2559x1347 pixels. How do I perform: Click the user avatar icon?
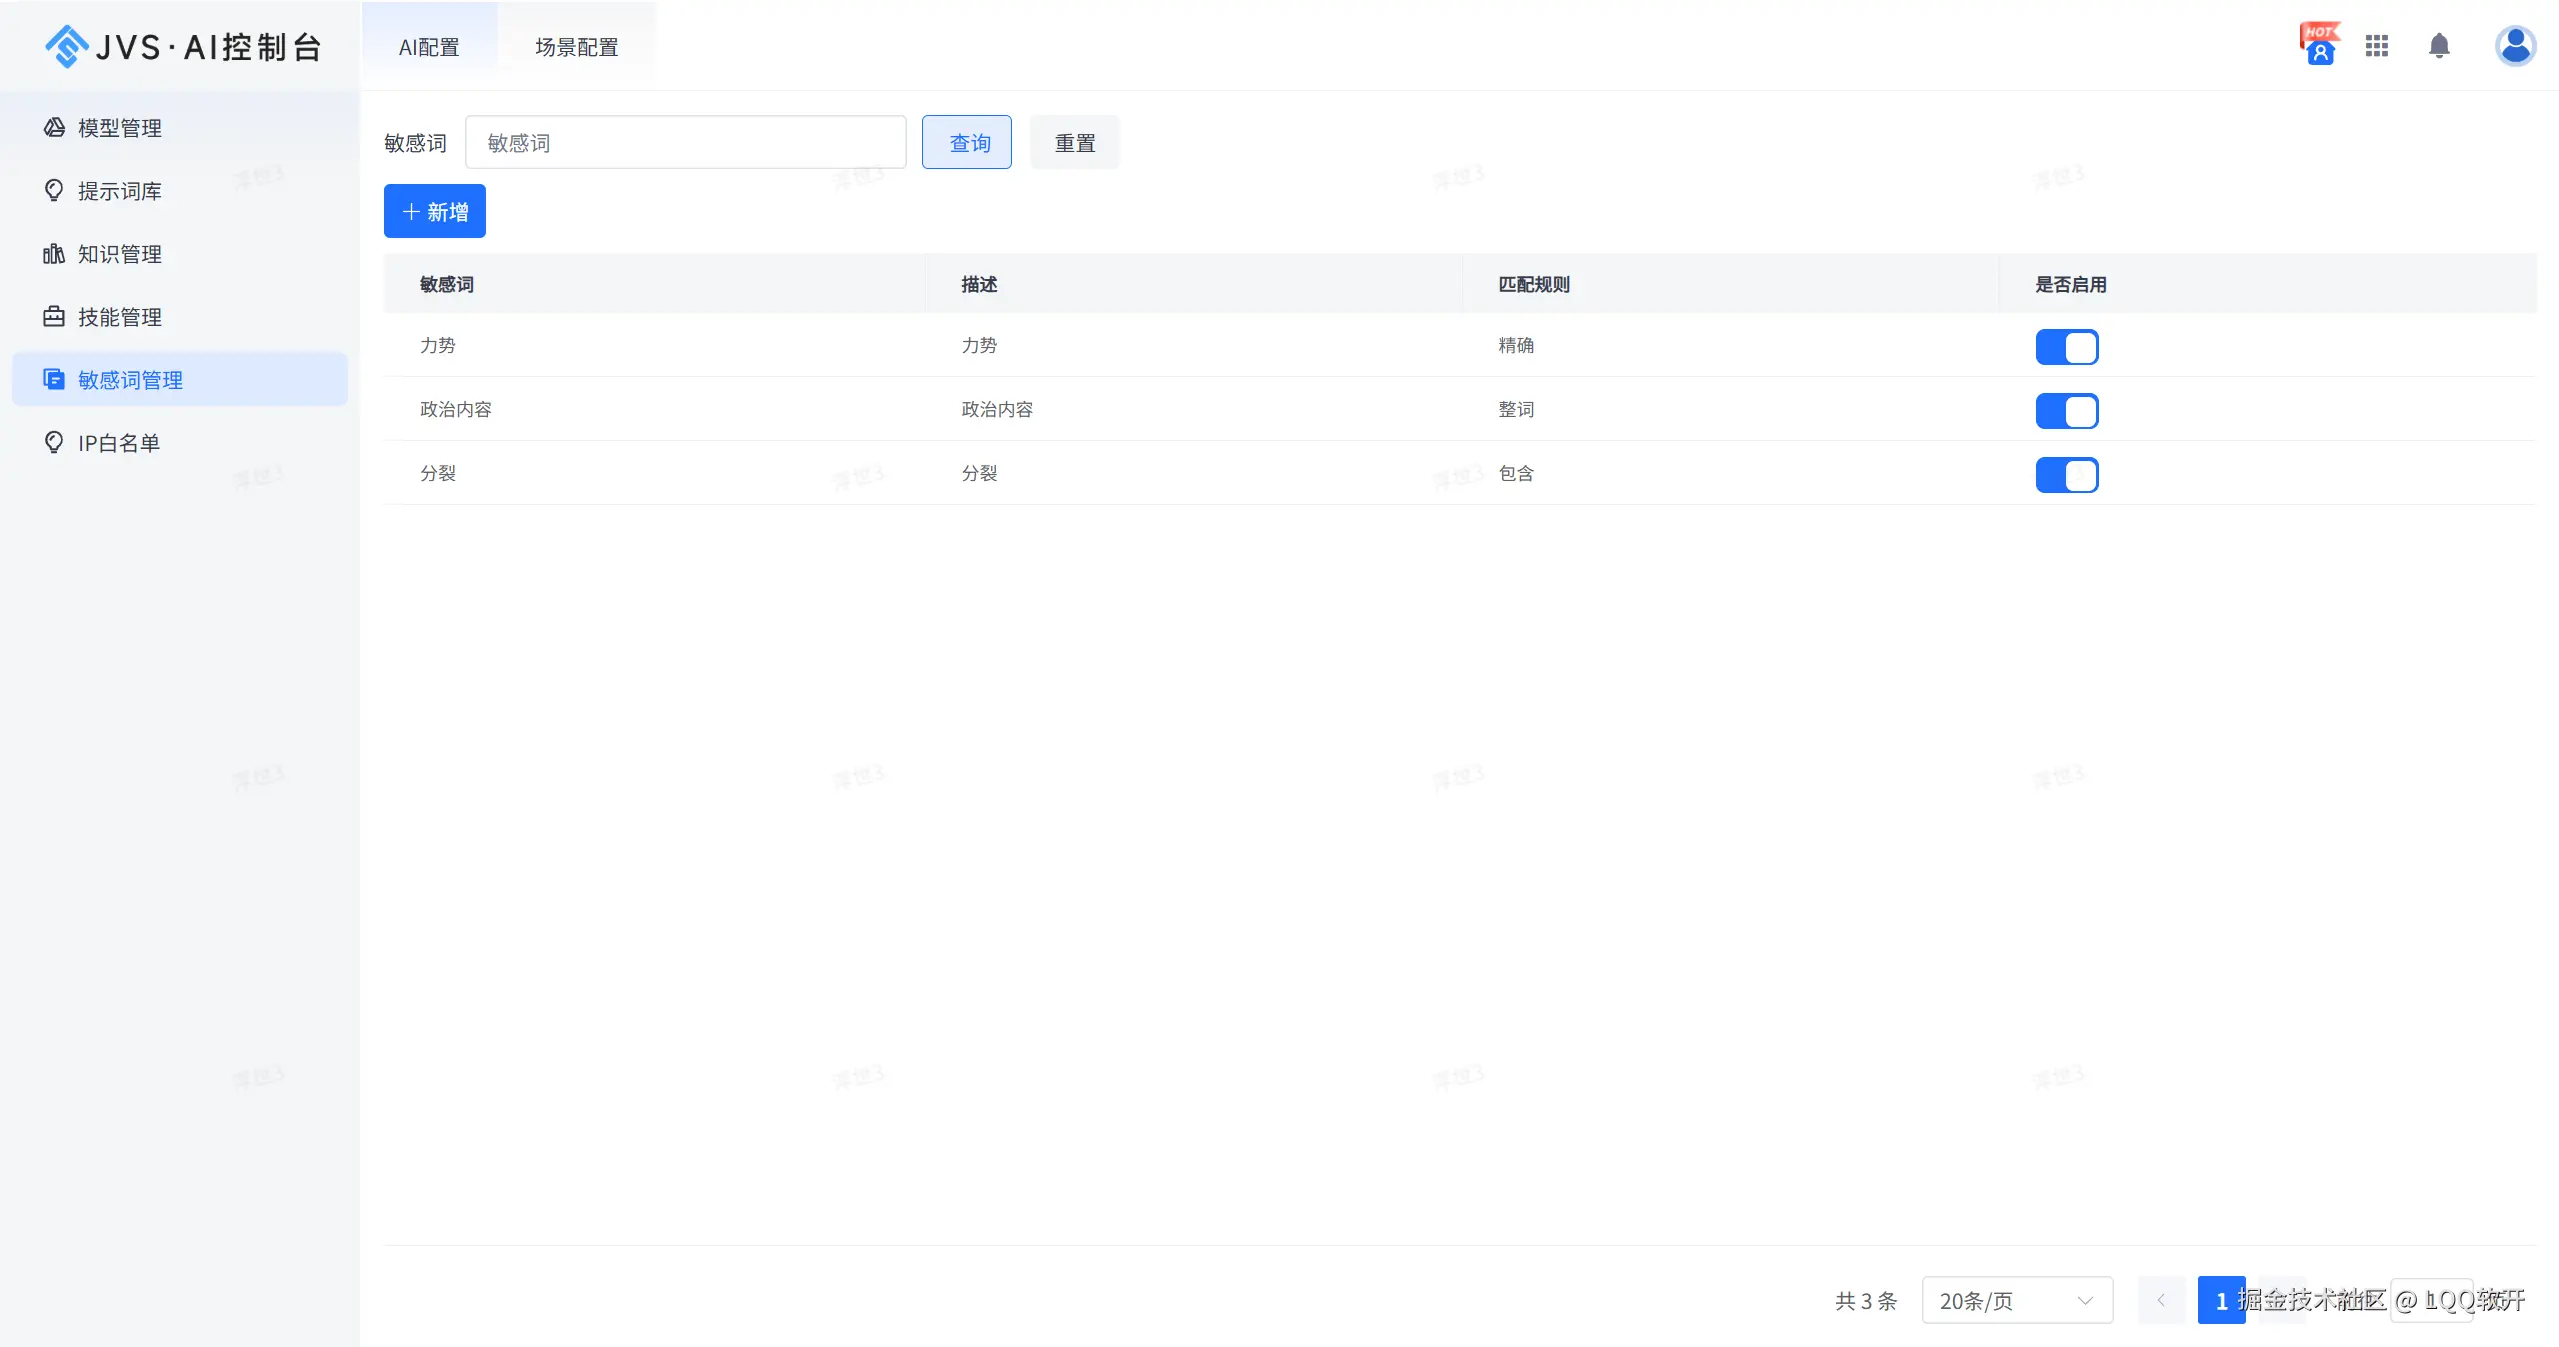click(2514, 46)
